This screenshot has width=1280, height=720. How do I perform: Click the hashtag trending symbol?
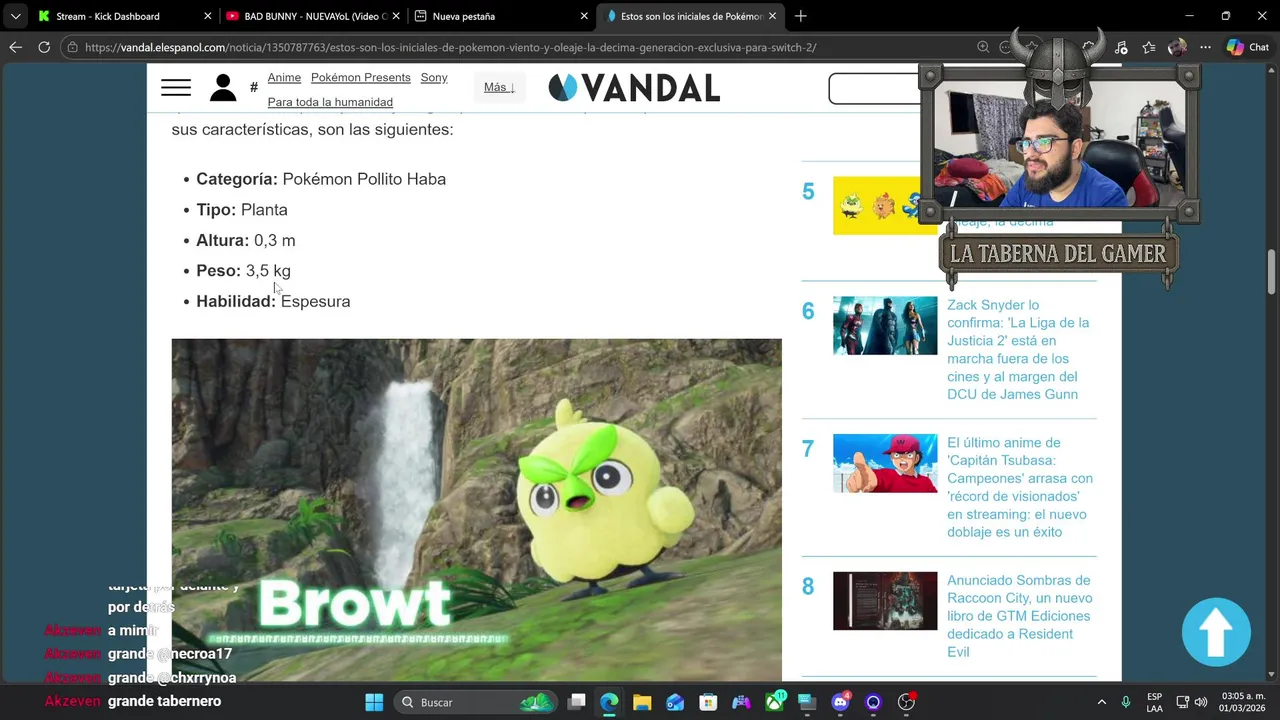tap(254, 88)
